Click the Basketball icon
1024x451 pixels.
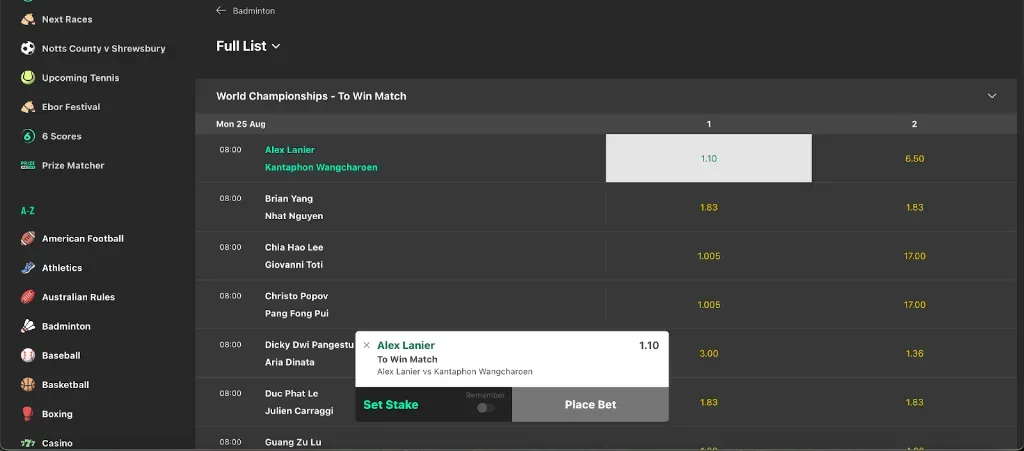click(x=28, y=384)
